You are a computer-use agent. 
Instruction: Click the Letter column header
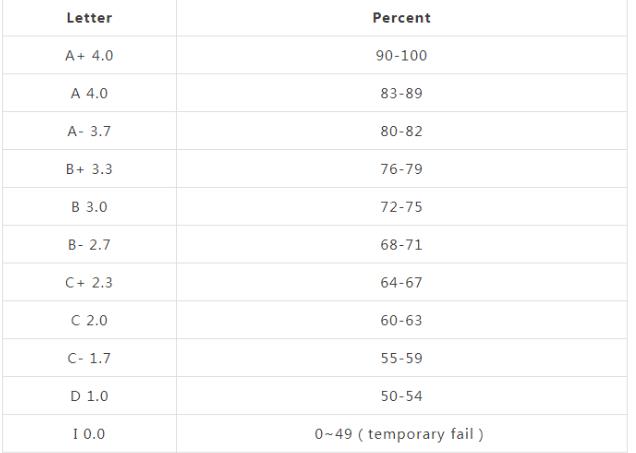pyautogui.click(x=89, y=18)
